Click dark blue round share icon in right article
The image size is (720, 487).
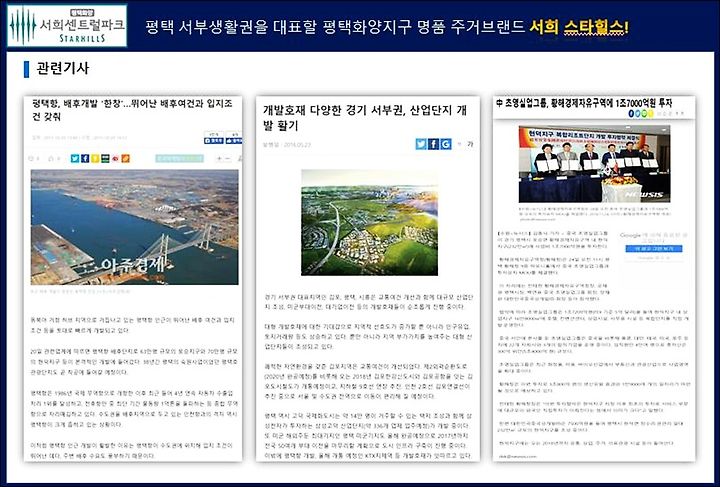click(631, 113)
